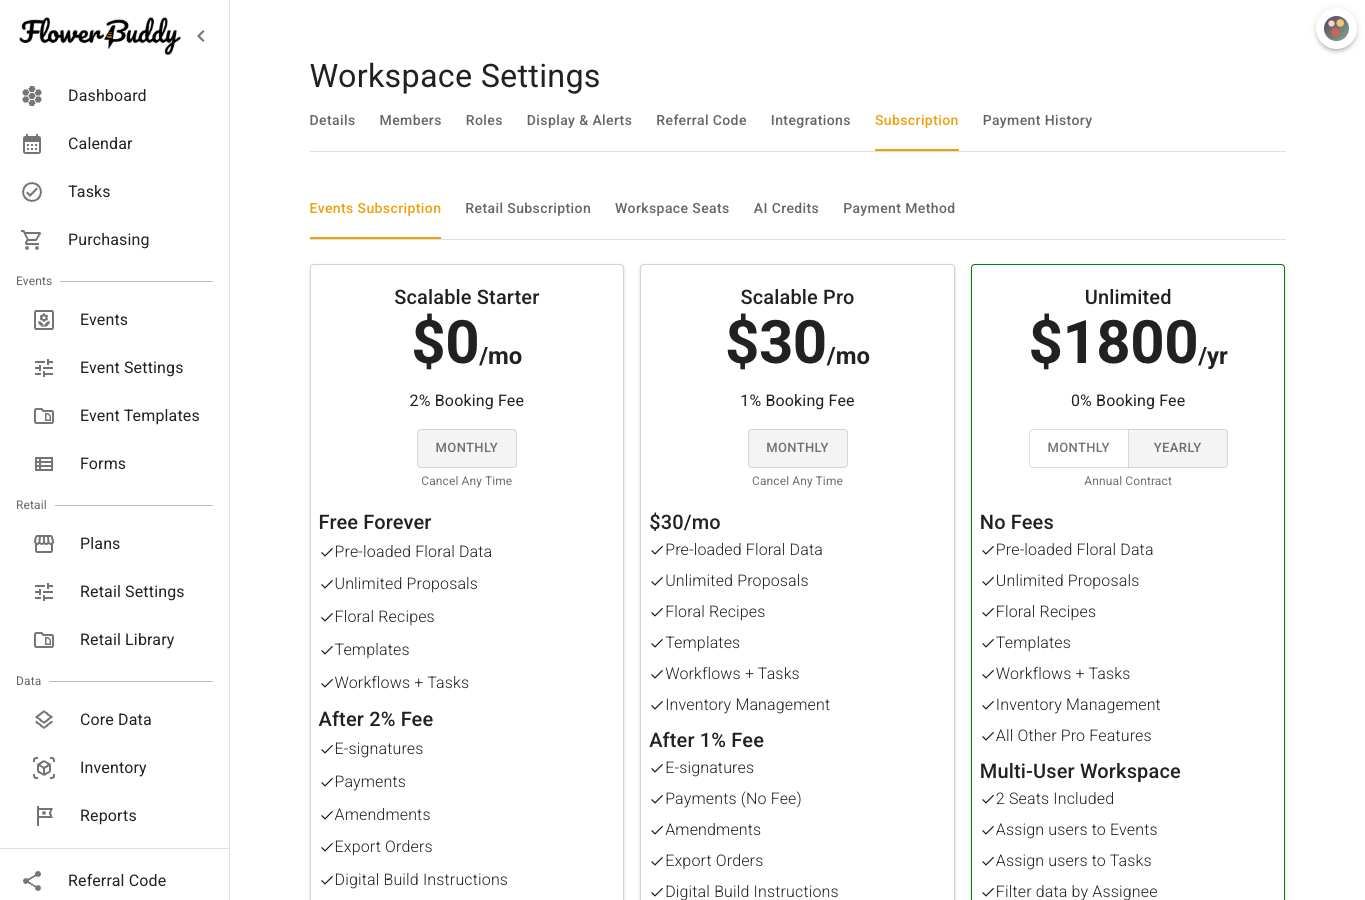Screen dimensions: 1365x900
Task: Click the Referral Code share icon
Action: click(32, 881)
